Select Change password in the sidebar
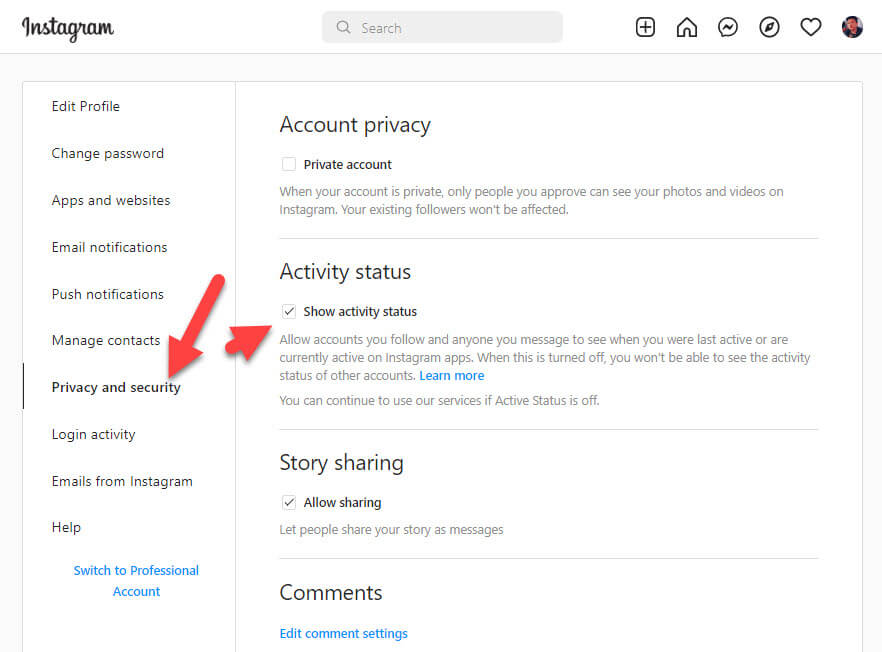The height and width of the screenshot is (652, 882). [x=108, y=153]
